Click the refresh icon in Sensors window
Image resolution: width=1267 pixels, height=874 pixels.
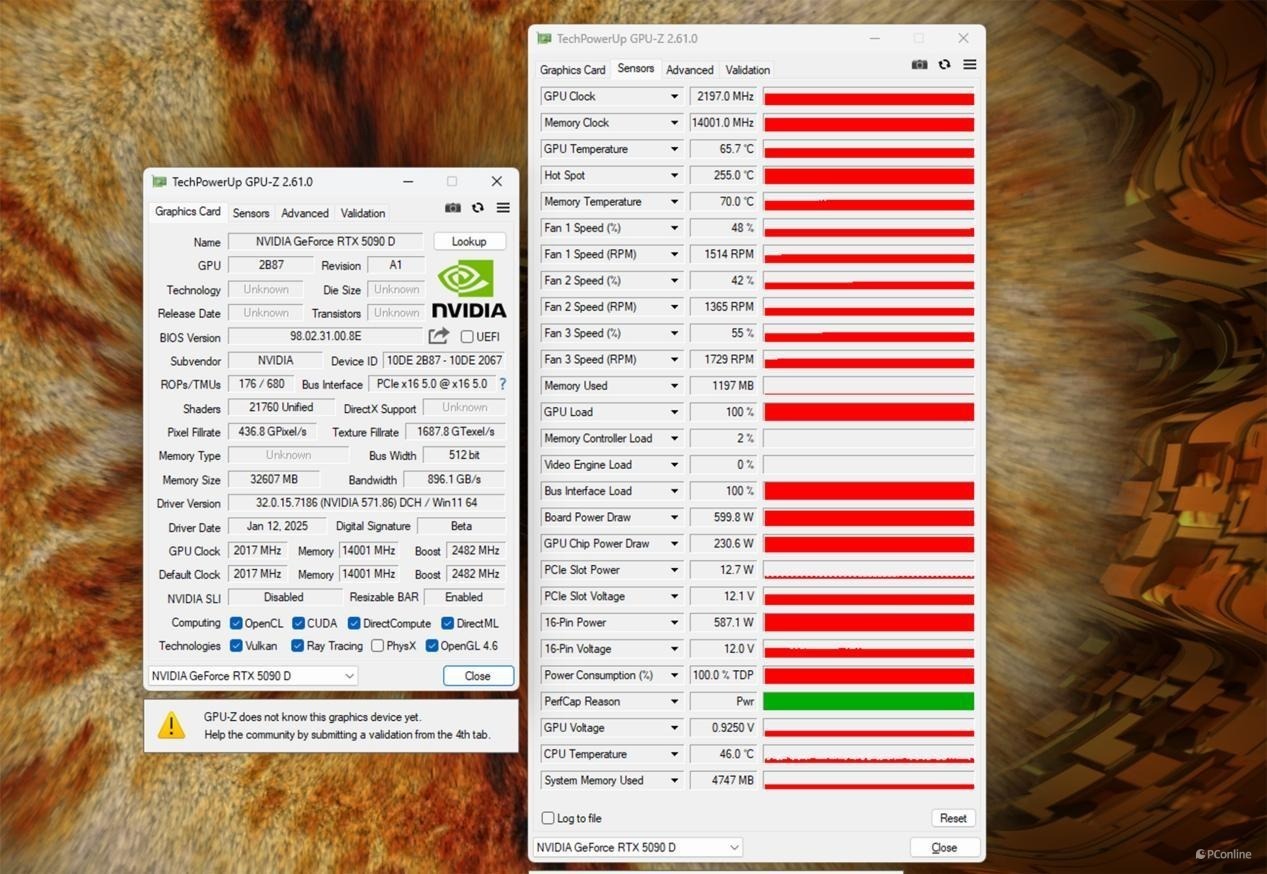[x=944, y=64]
